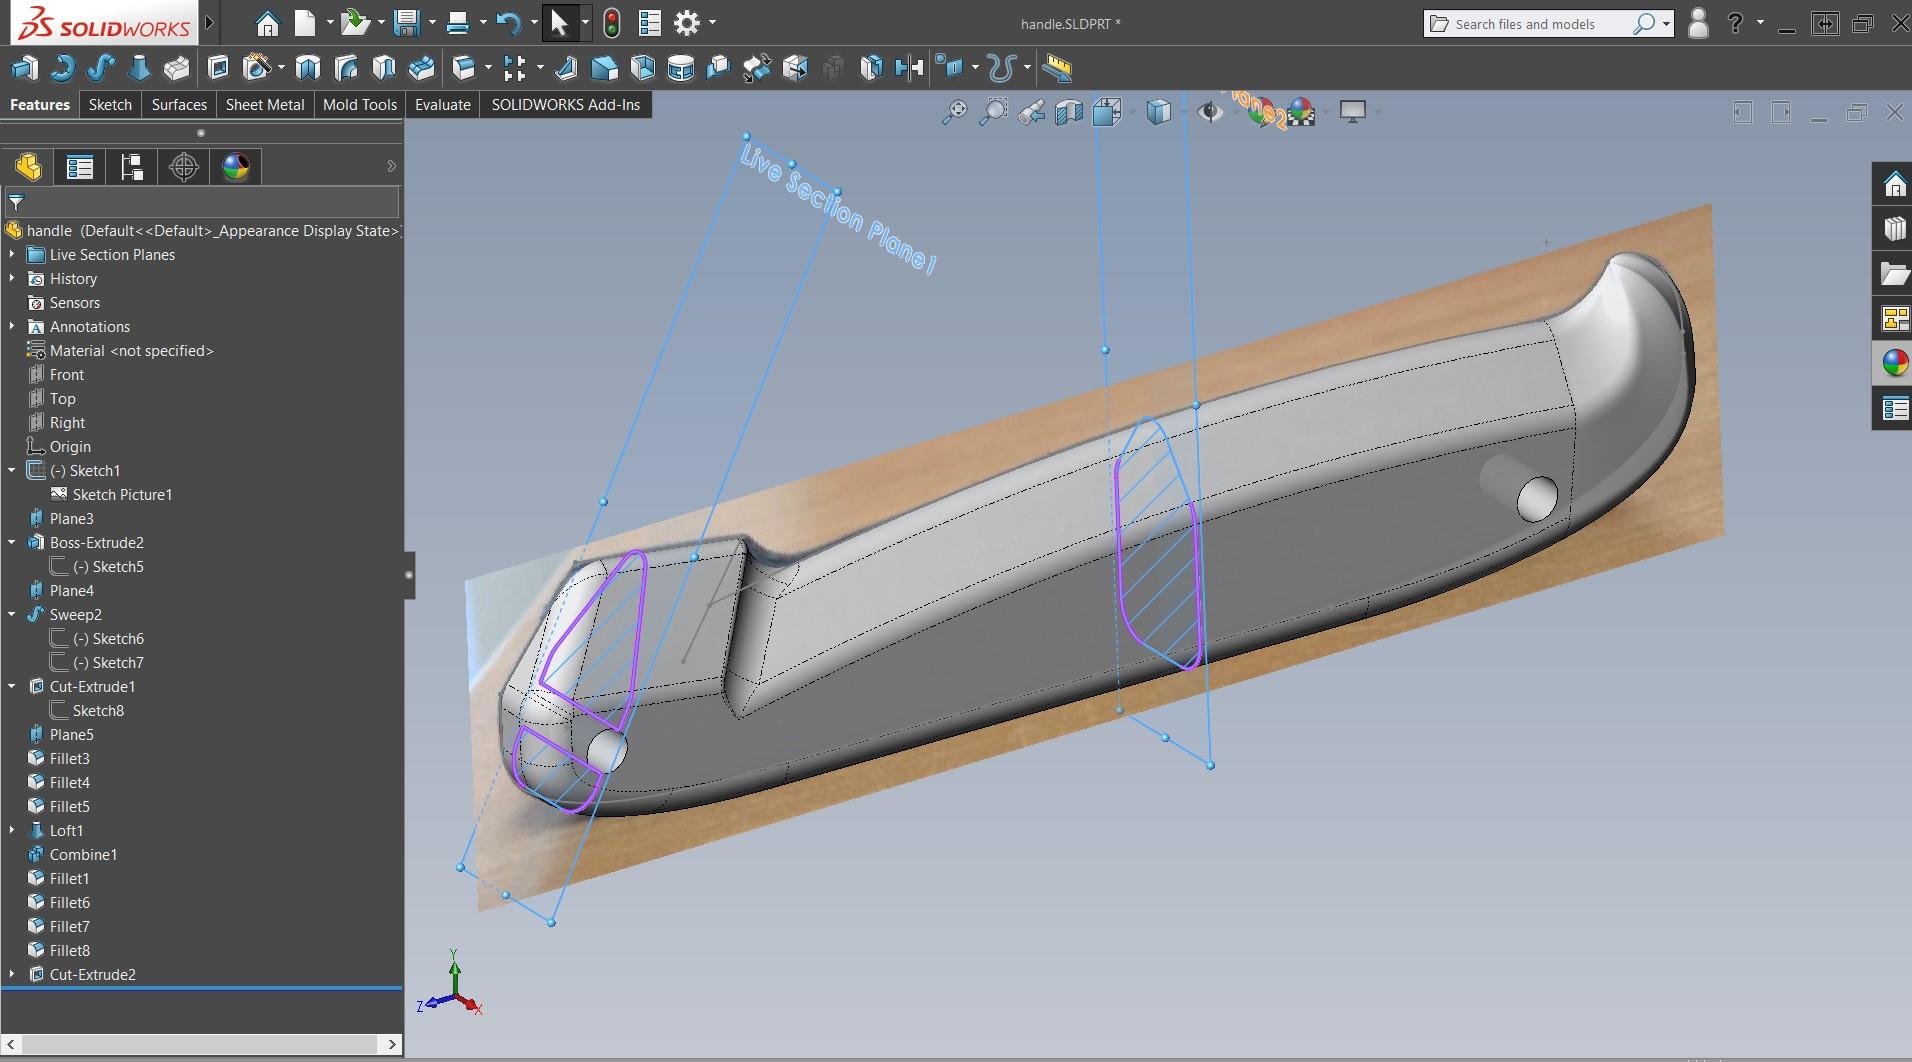Click the Rebuild traffic light icon
Viewport: 1912px width, 1062px height.
tap(611, 23)
